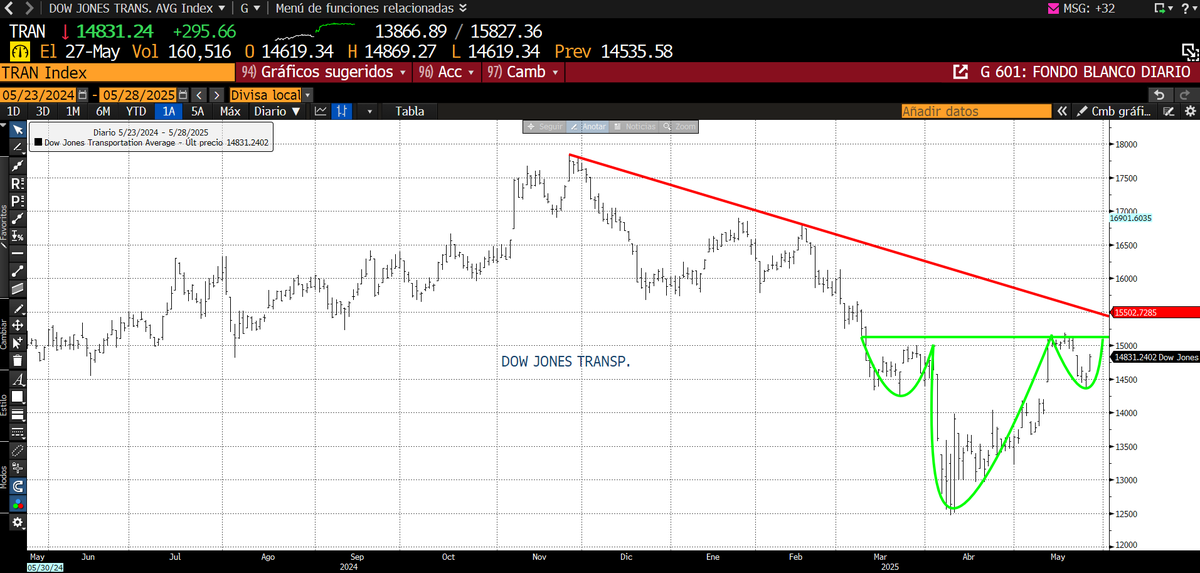
Task: Click the end date field 05/28/2025
Action: (138, 95)
